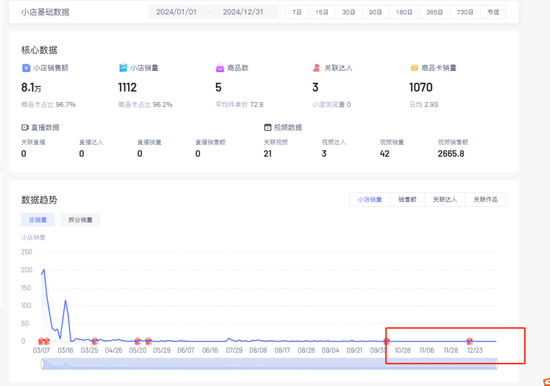Click the 商品卡占比 96.2% text
This screenshot has width=550, height=386.
pyautogui.click(x=145, y=105)
